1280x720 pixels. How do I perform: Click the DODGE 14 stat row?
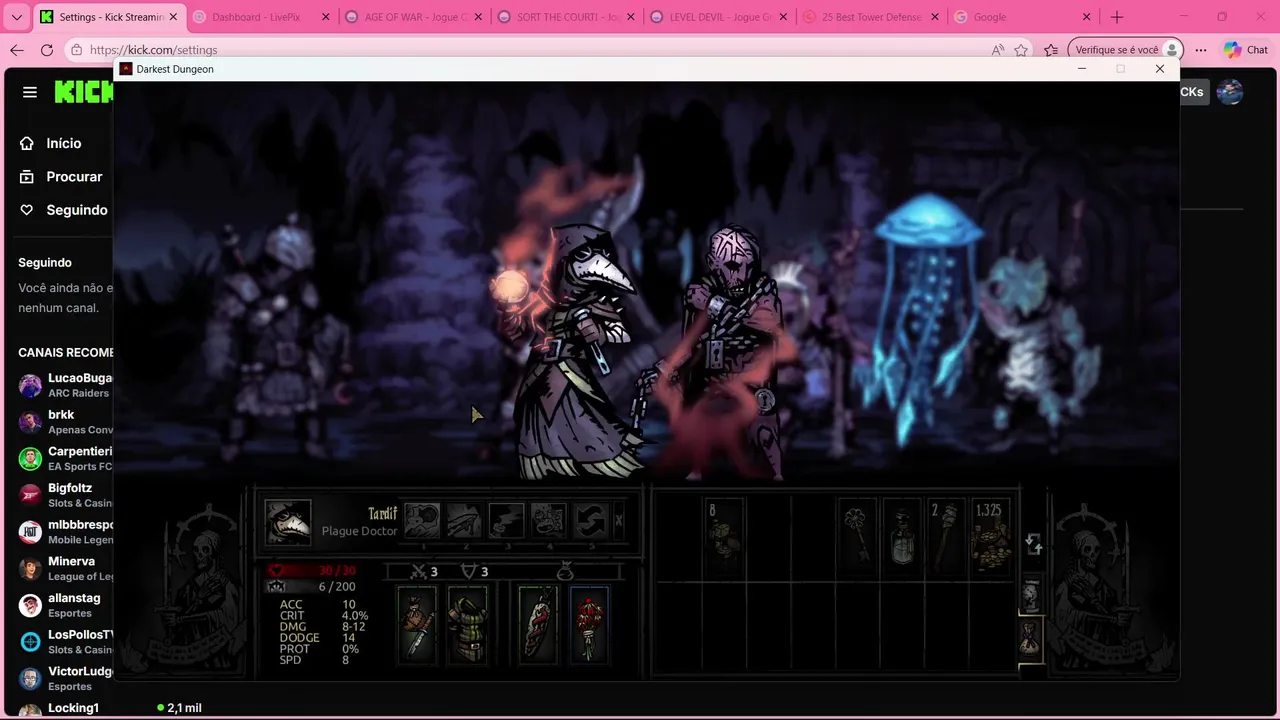tap(317, 638)
